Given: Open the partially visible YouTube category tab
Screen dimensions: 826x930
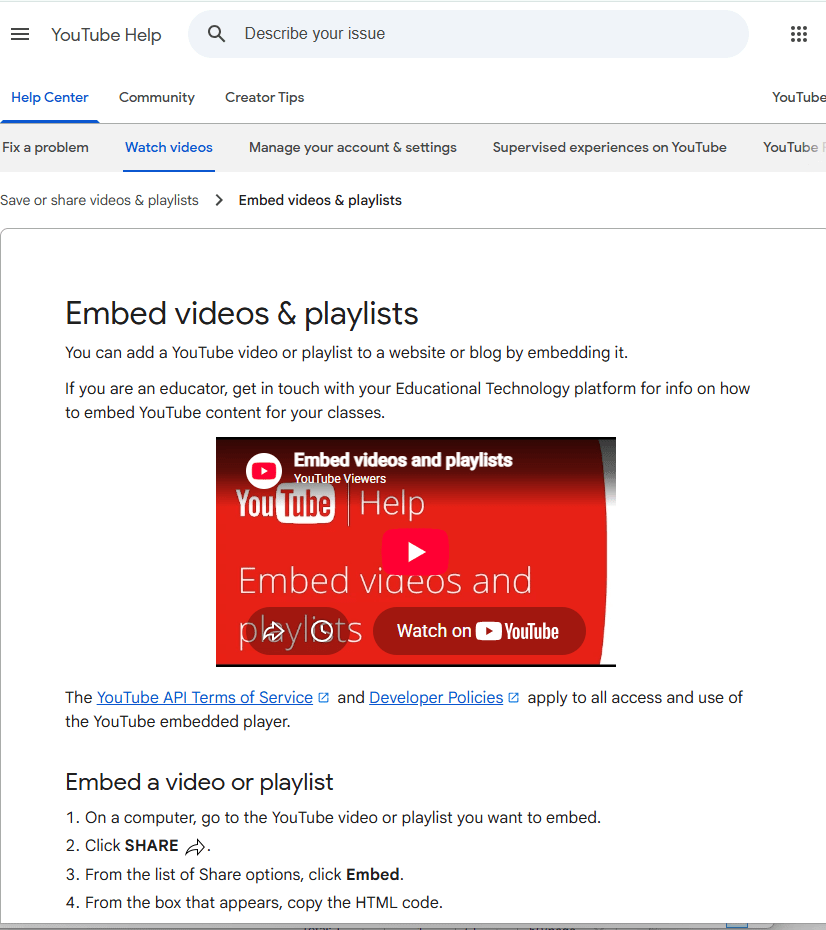Looking at the screenshot, I should [x=794, y=147].
